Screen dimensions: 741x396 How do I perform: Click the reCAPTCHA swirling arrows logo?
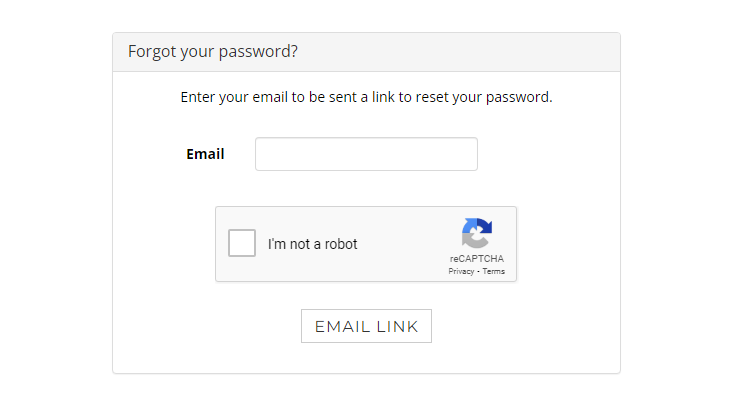pyautogui.click(x=477, y=233)
